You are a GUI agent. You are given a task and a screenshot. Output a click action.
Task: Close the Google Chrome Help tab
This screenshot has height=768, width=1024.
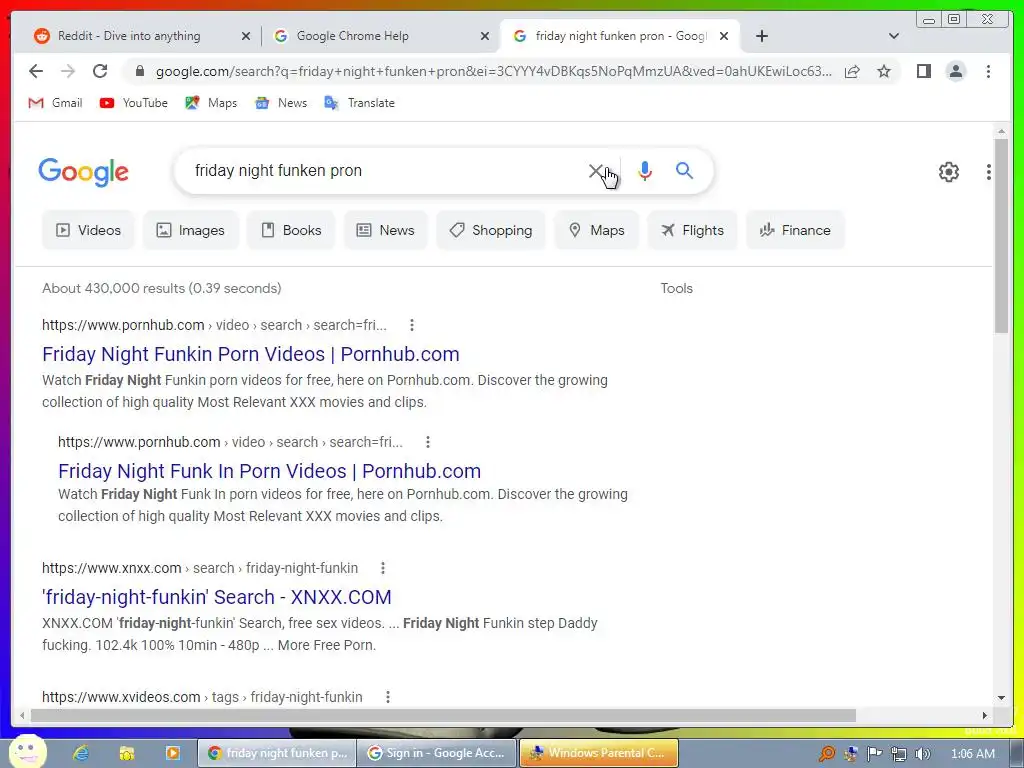485,36
